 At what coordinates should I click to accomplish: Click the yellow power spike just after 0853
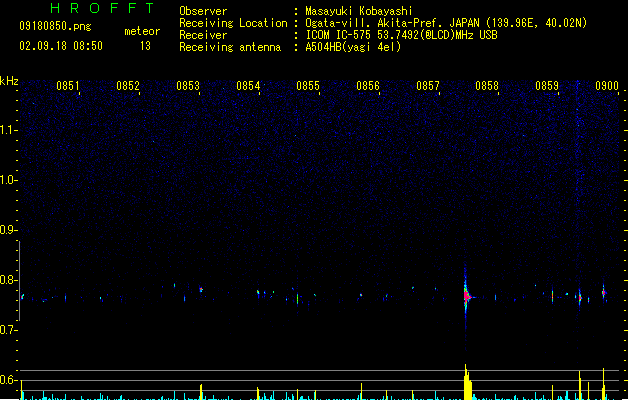click(x=201, y=392)
